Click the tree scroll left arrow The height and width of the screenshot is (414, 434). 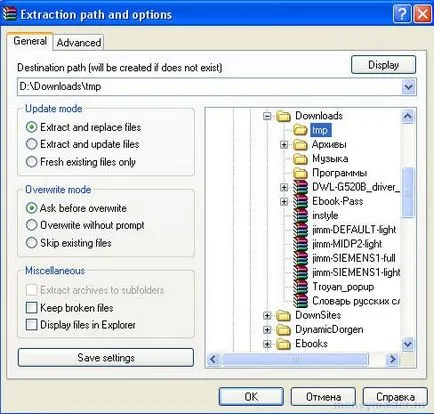(x=213, y=359)
